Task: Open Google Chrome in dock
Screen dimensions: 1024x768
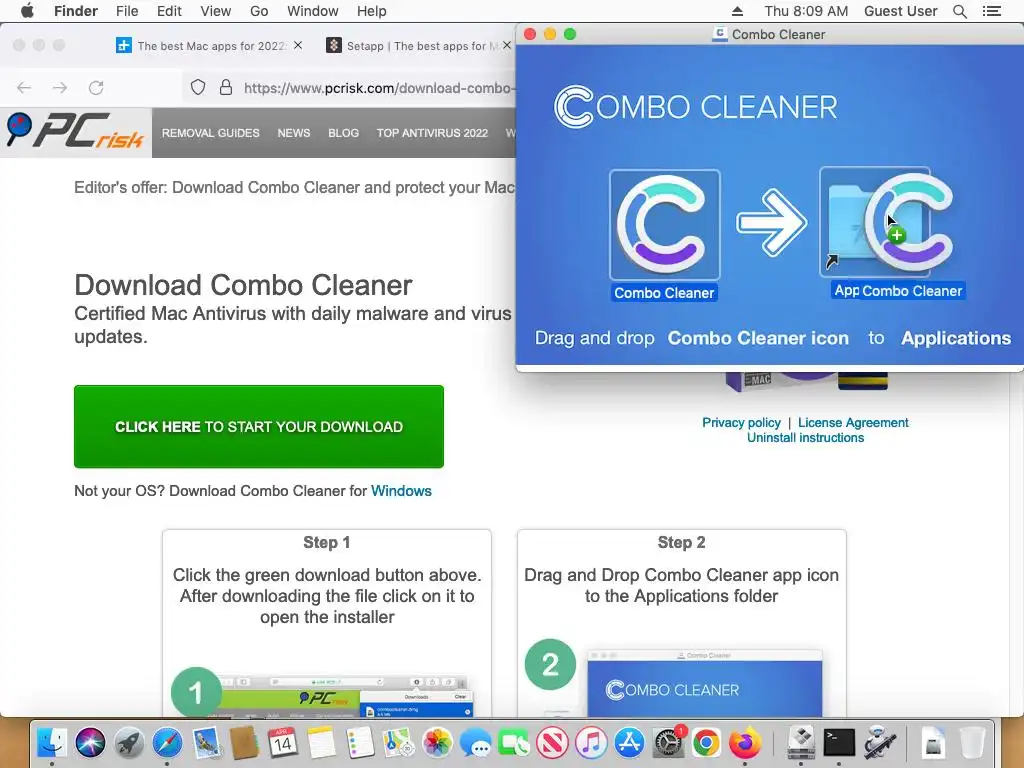Action: (707, 743)
